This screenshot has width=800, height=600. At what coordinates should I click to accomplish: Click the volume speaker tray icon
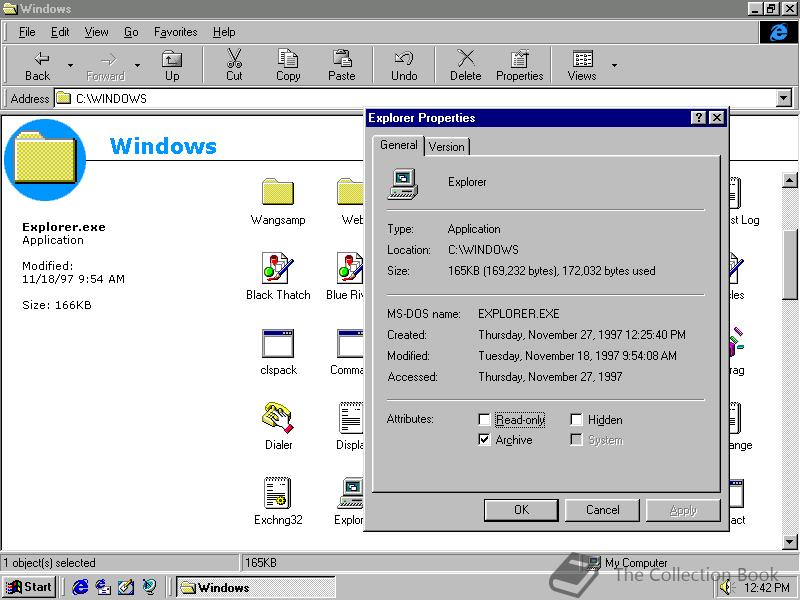point(726,588)
